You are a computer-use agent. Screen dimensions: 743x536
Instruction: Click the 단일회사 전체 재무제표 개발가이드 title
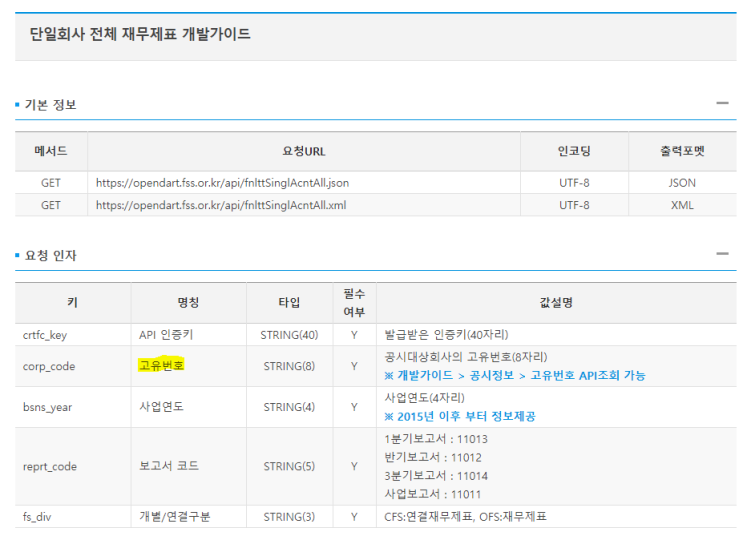[140, 34]
